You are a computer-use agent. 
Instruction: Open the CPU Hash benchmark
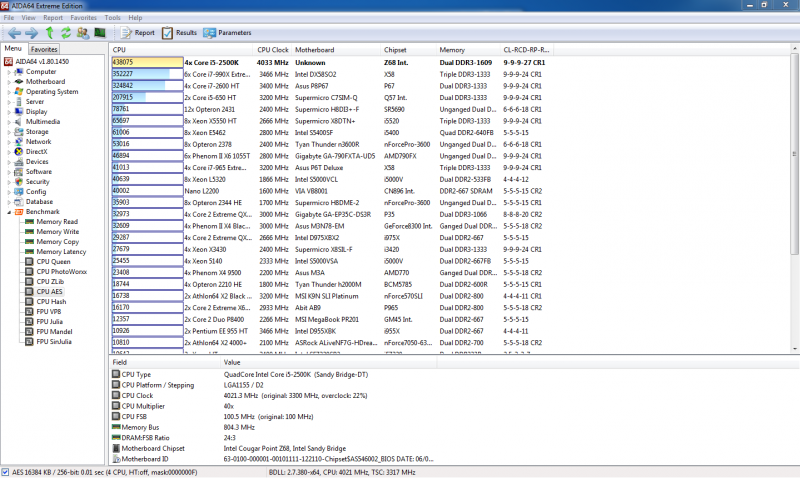coord(51,301)
